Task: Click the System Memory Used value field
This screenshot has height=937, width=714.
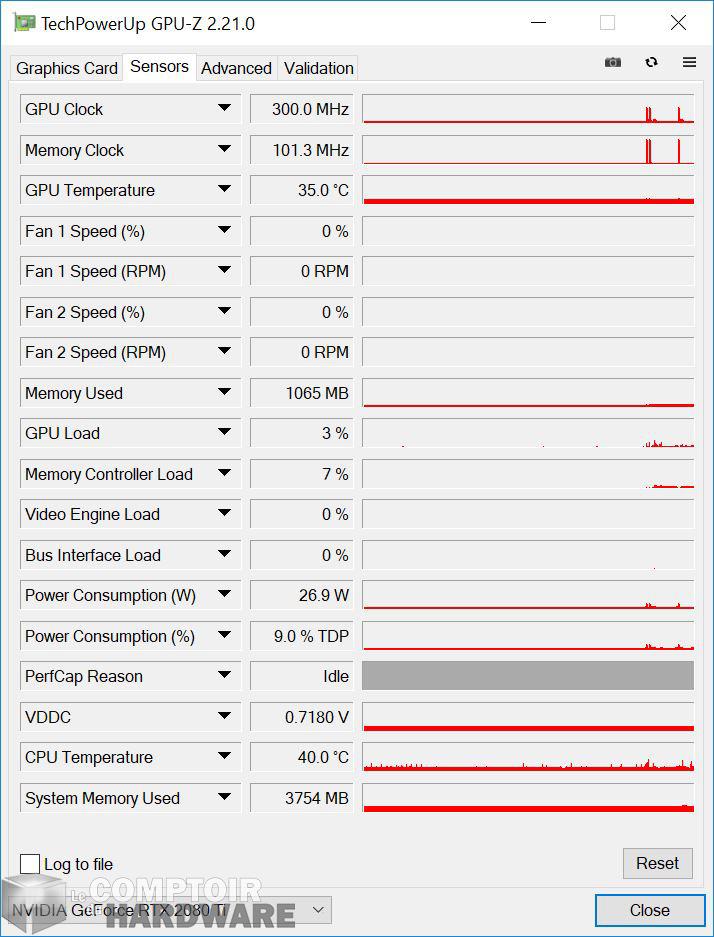Action: coord(301,798)
